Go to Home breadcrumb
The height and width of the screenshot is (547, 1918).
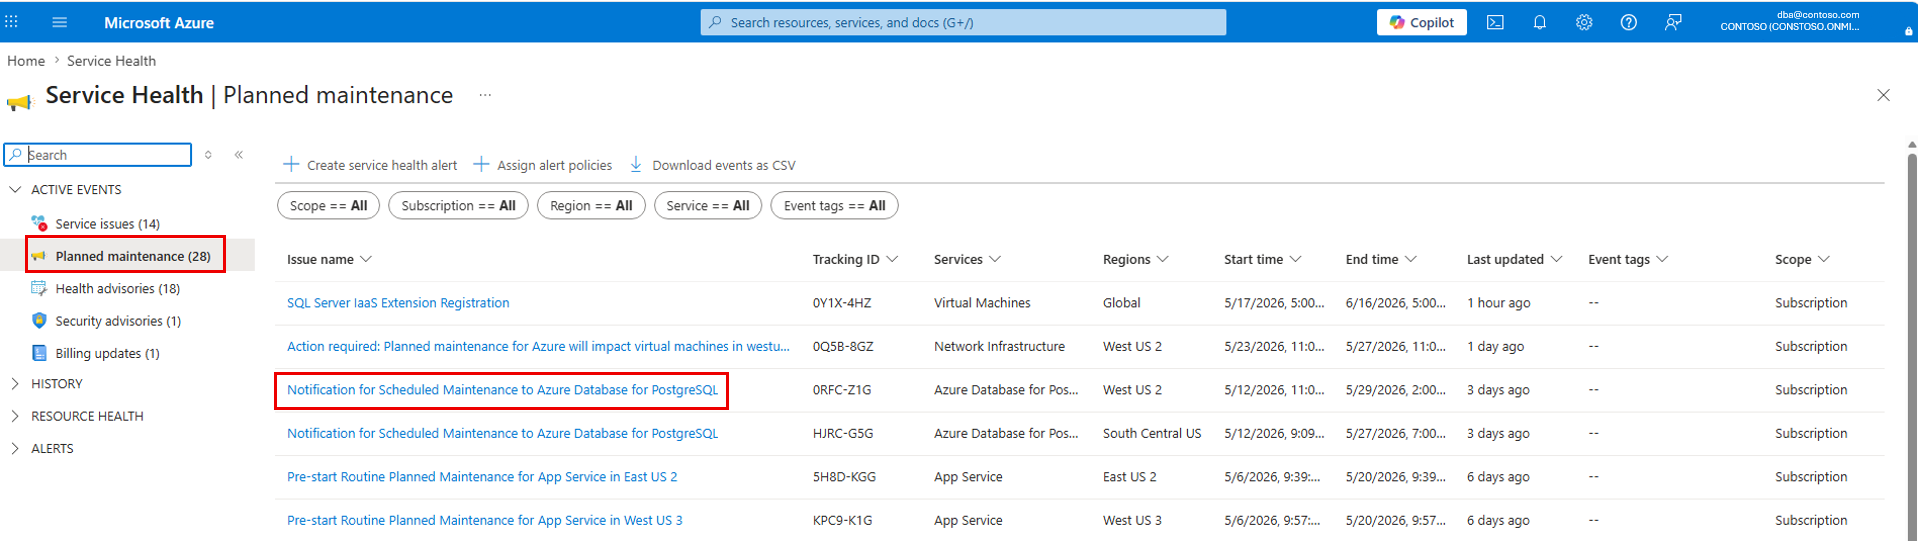(x=26, y=61)
